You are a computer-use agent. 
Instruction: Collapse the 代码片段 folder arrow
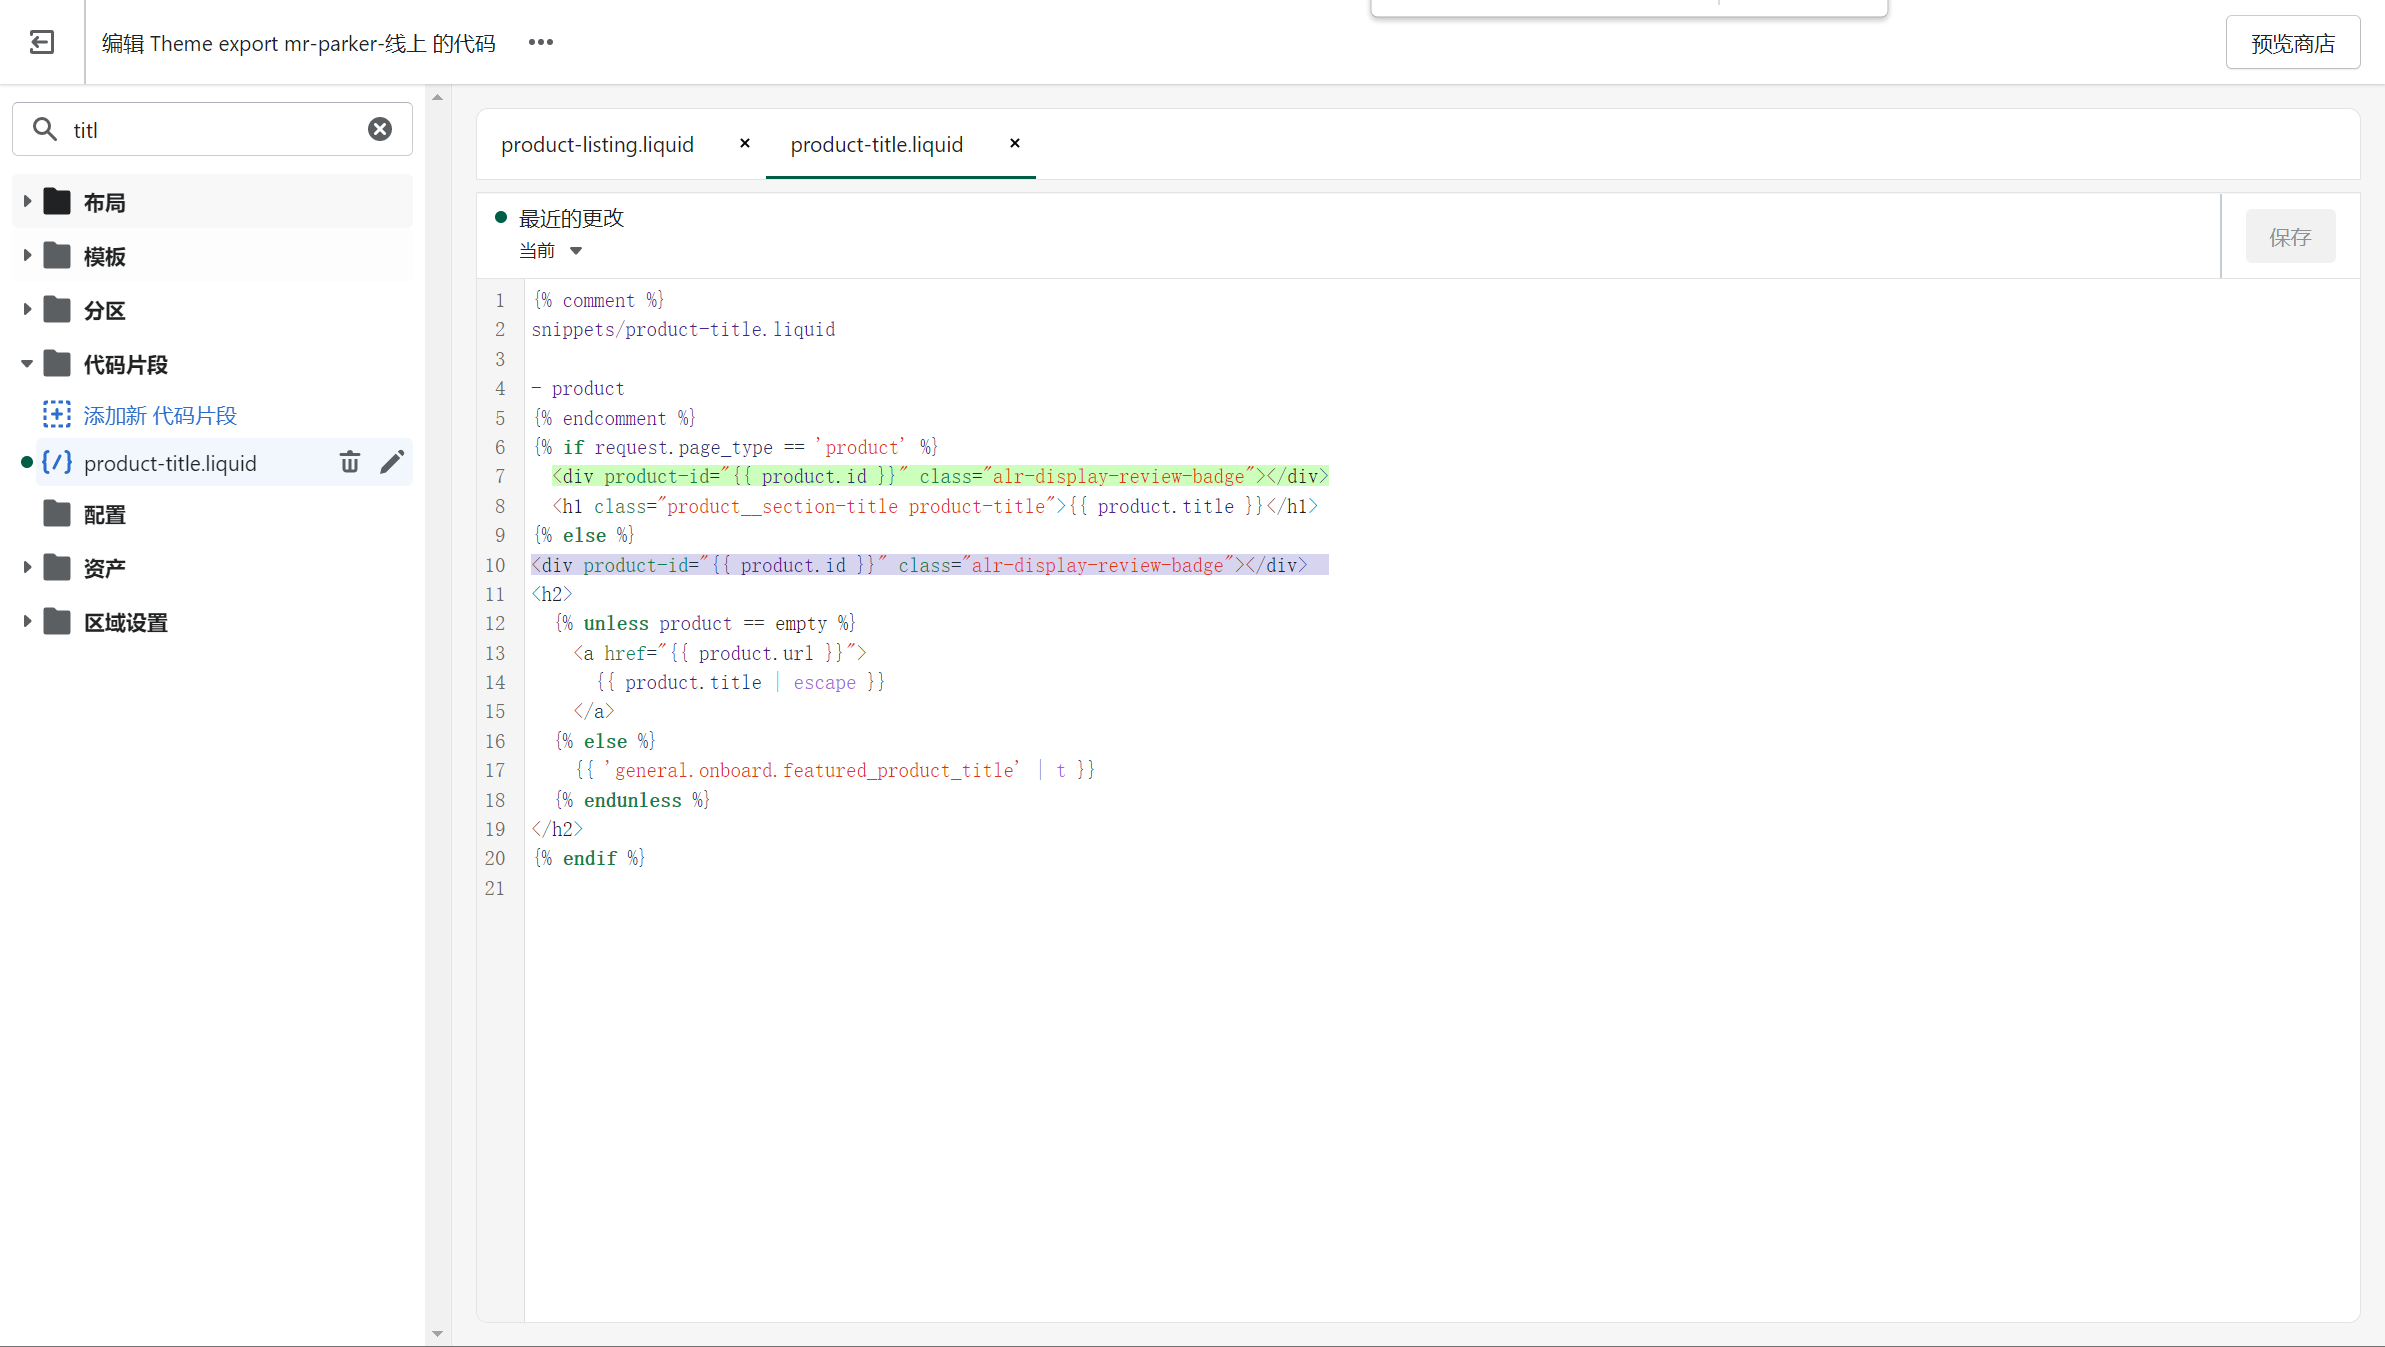pos(27,364)
